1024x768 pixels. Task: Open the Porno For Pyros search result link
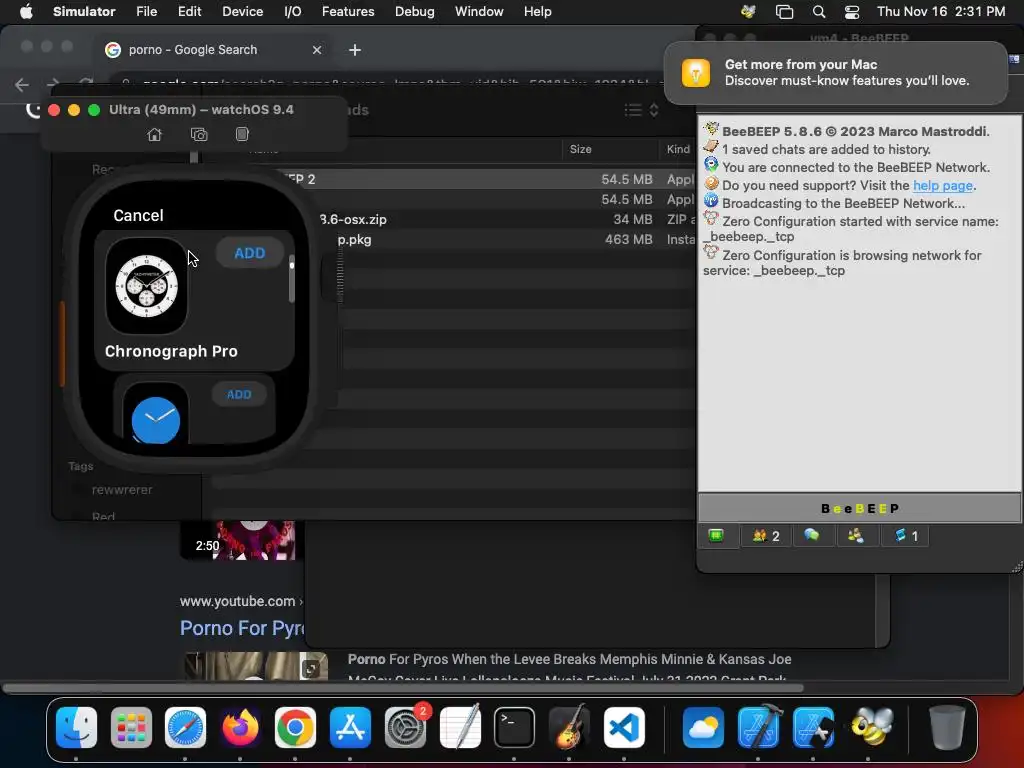coord(242,628)
